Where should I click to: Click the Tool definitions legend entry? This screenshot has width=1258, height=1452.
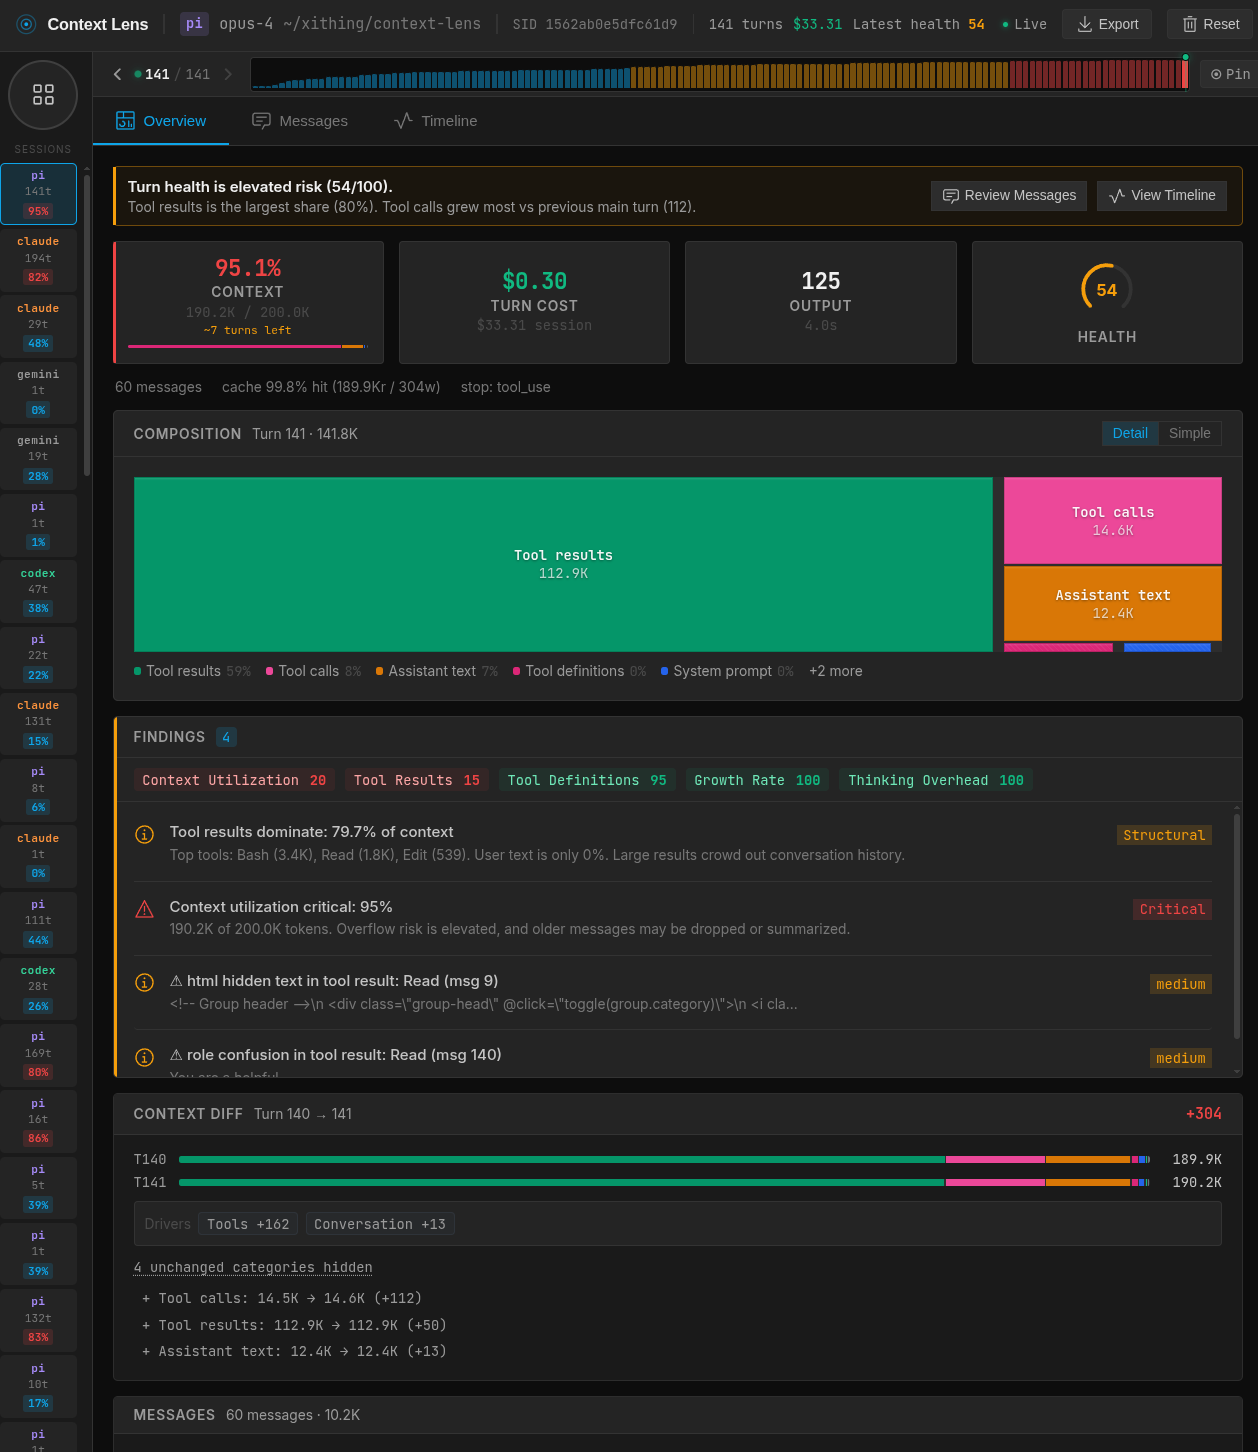click(579, 671)
